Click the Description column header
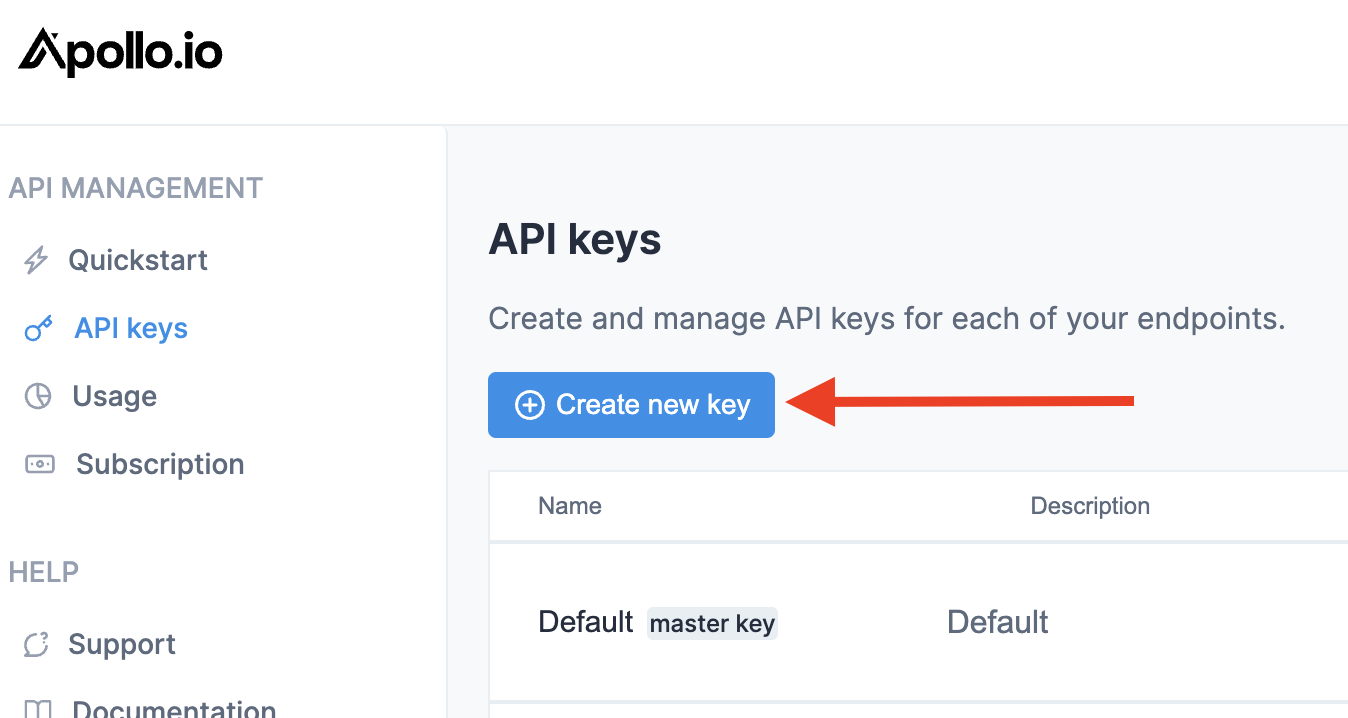1348x718 pixels. pyautogui.click(x=1090, y=505)
